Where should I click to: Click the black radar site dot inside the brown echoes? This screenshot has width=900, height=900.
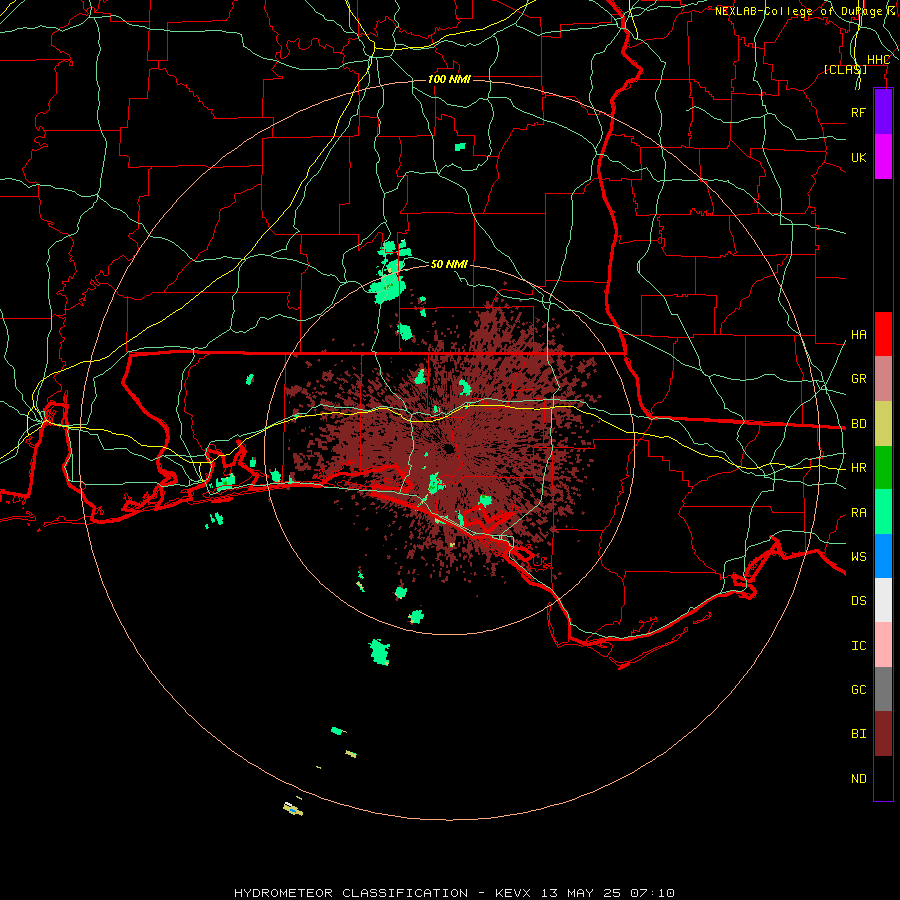[x=449, y=448]
